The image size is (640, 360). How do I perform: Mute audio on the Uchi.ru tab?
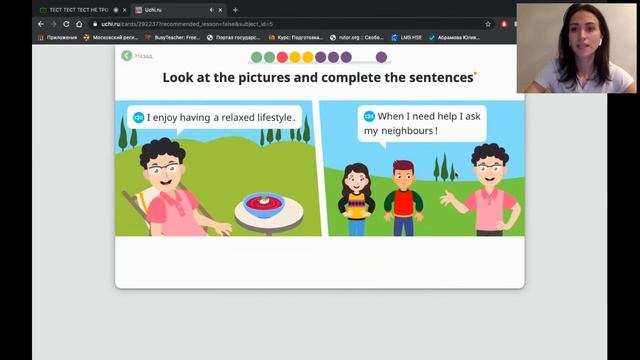coord(211,10)
